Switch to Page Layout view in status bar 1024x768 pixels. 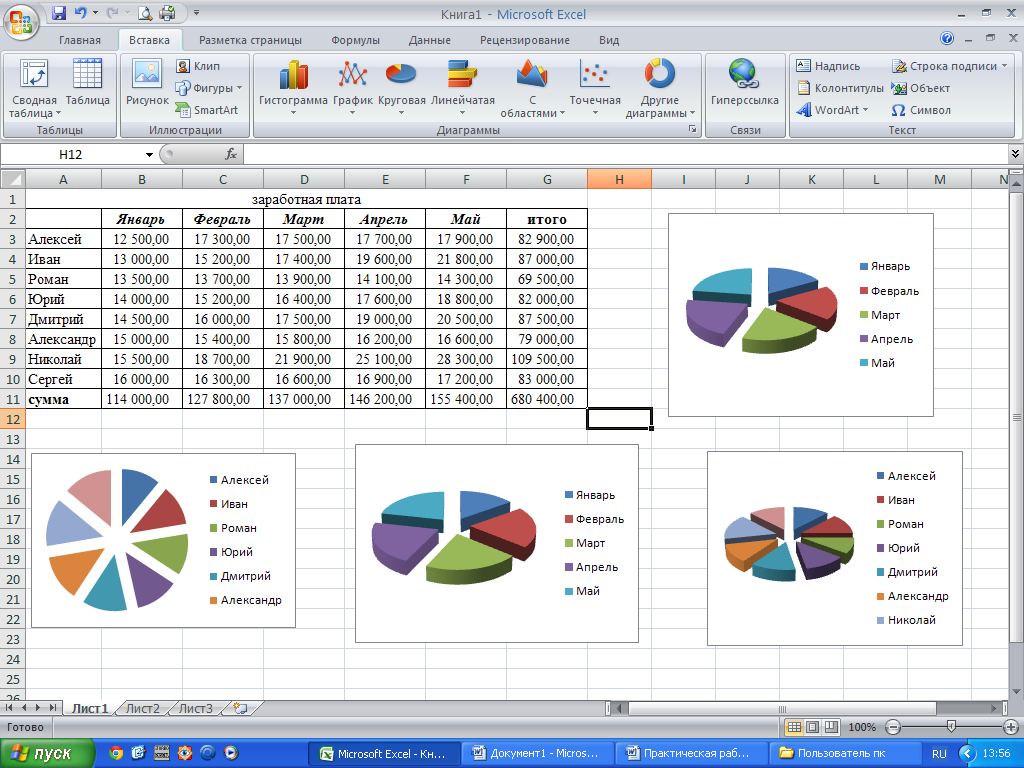(x=812, y=727)
